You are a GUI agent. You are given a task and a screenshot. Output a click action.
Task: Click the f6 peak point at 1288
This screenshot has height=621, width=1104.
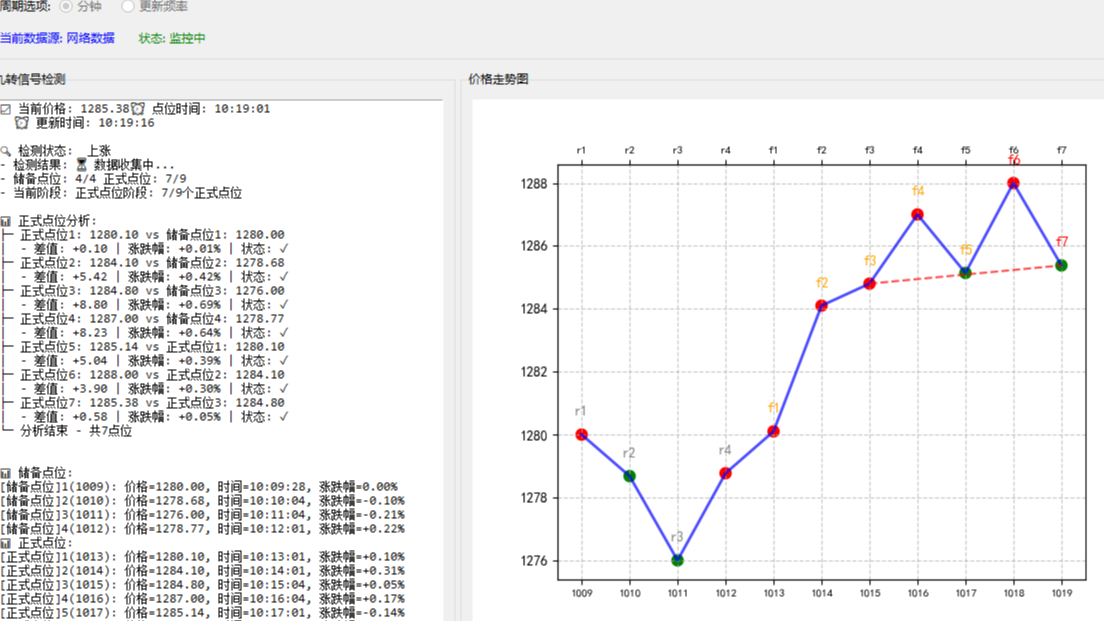[1013, 183]
